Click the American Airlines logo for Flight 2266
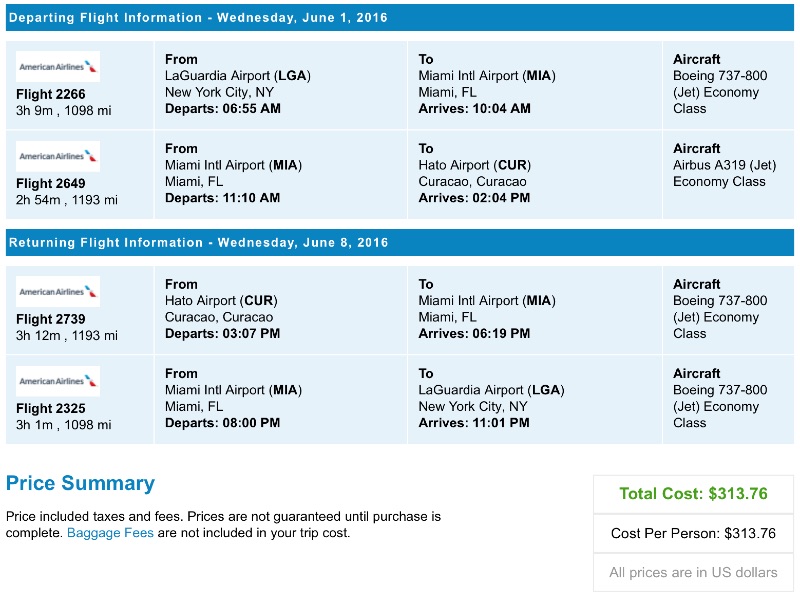 pos(56,66)
